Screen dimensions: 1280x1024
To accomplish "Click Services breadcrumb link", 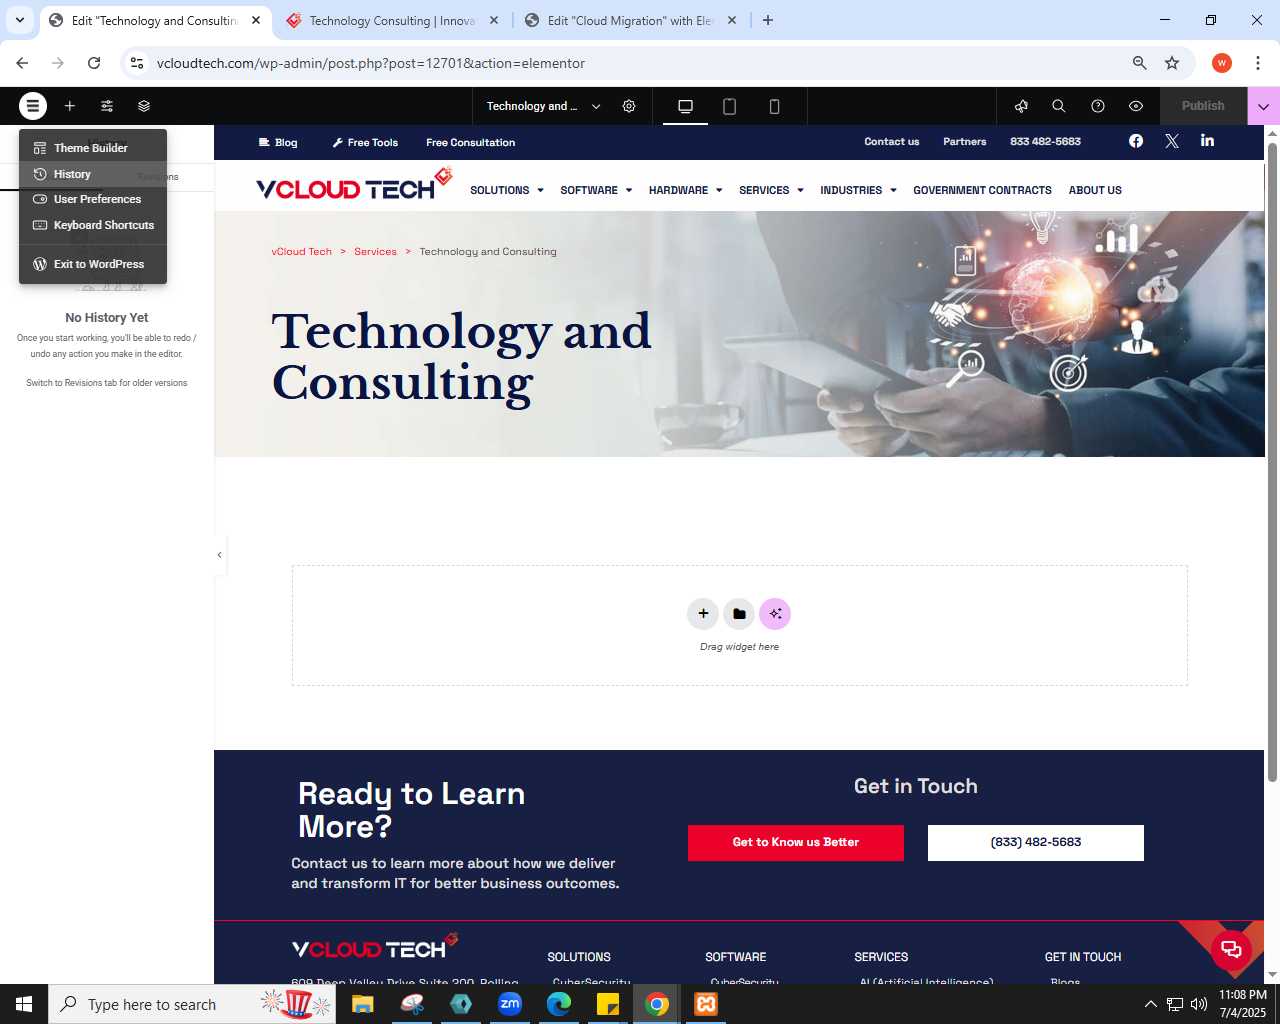I will click(x=375, y=252).
